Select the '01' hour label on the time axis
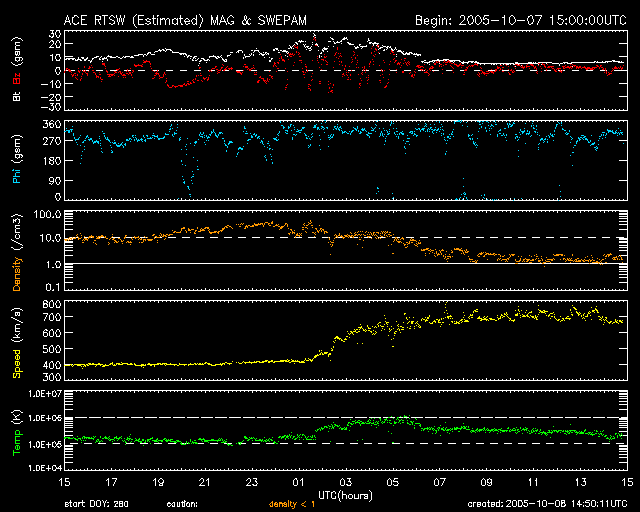This screenshot has height=512, width=640. (x=298, y=483)
